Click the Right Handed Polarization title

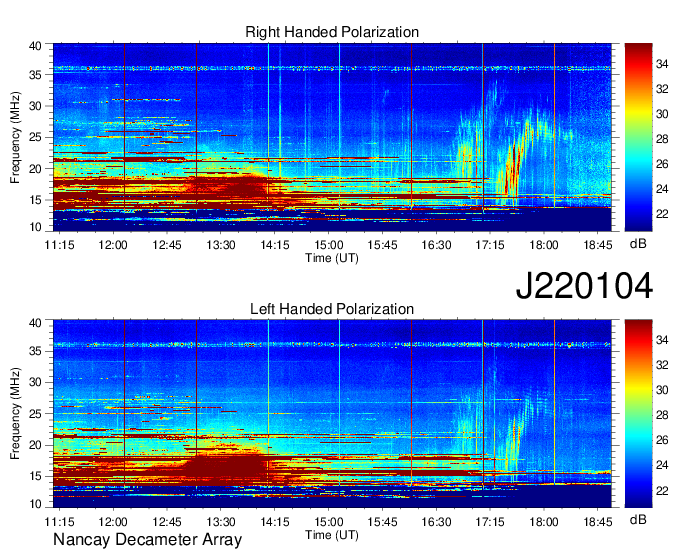click(332, 32)
